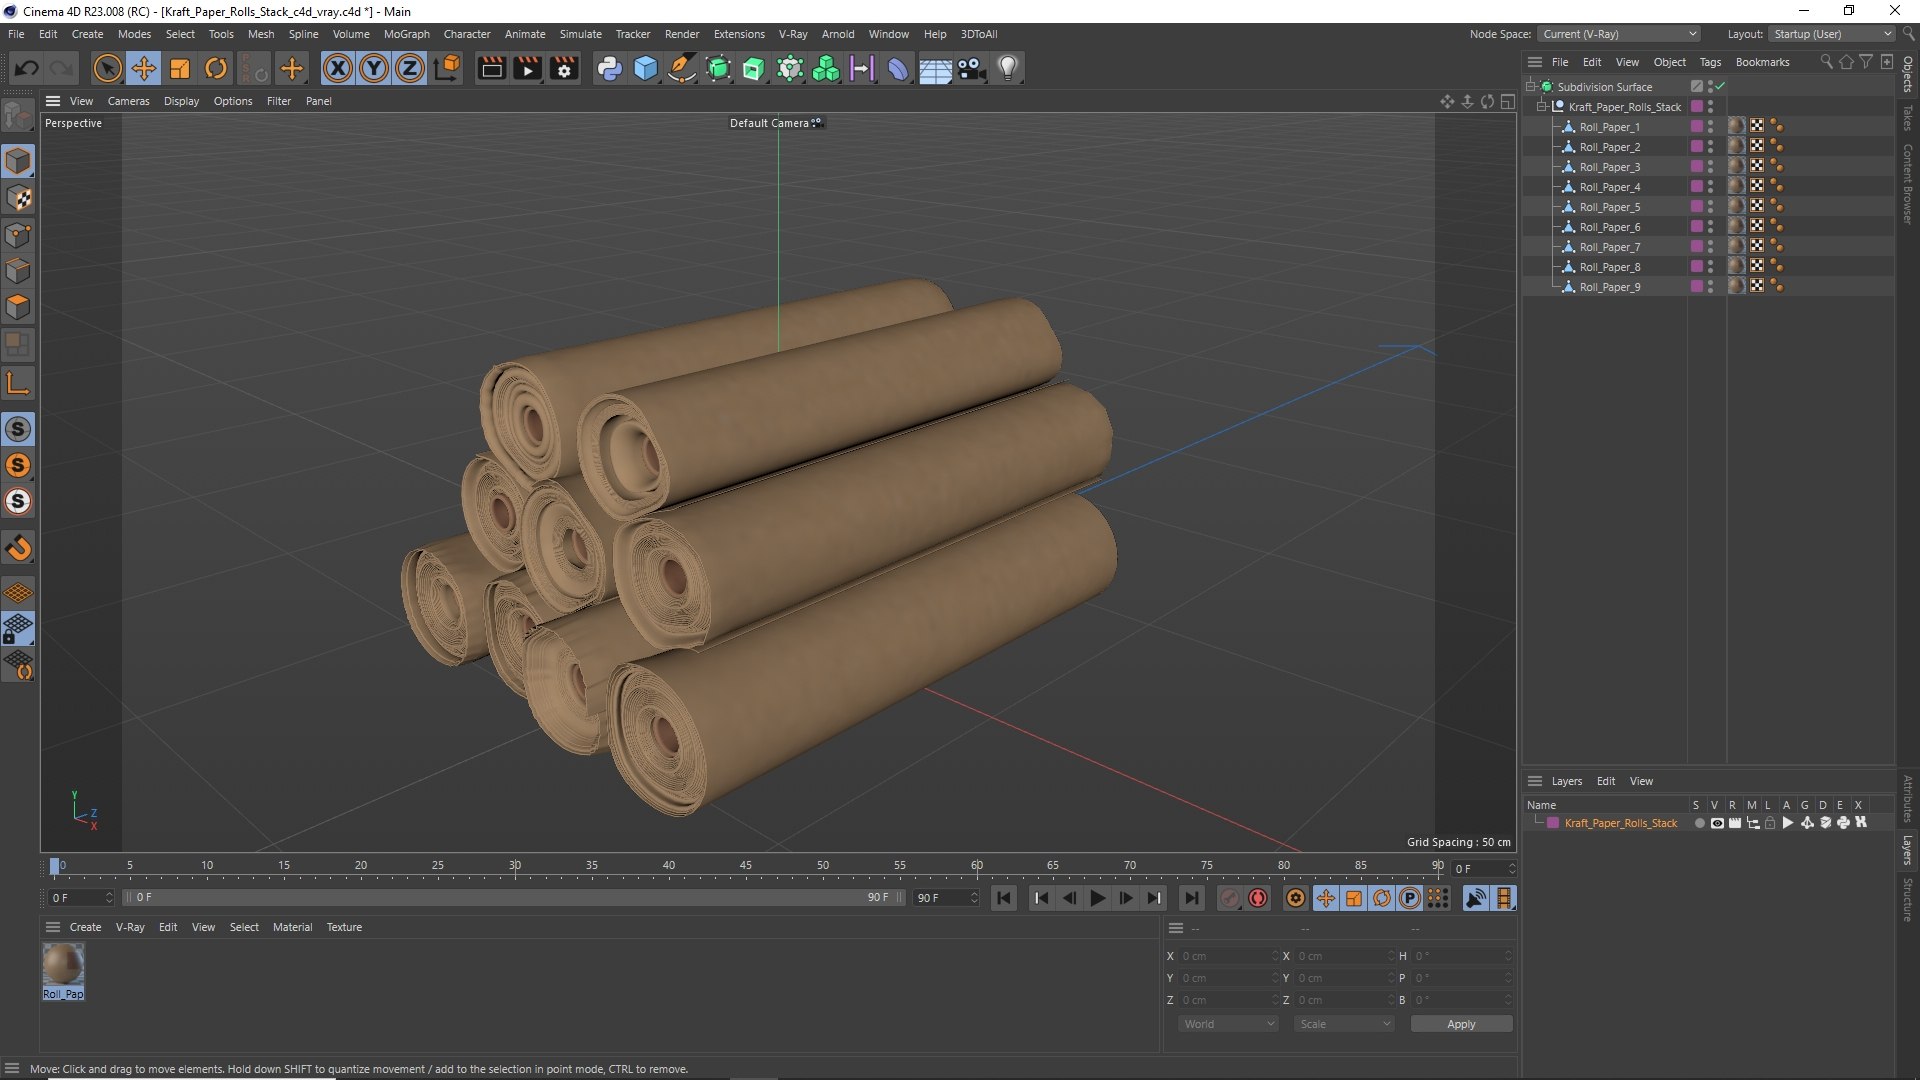This screenshot has width=1920, height=1080.
Task: Play the animation forwards
Action: 1097,898
